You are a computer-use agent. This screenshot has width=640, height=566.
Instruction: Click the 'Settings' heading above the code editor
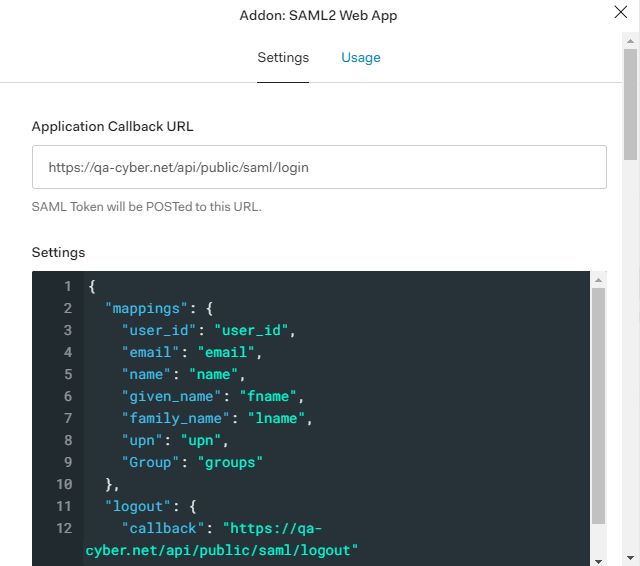pyautogui.click(x=58, y=253)
